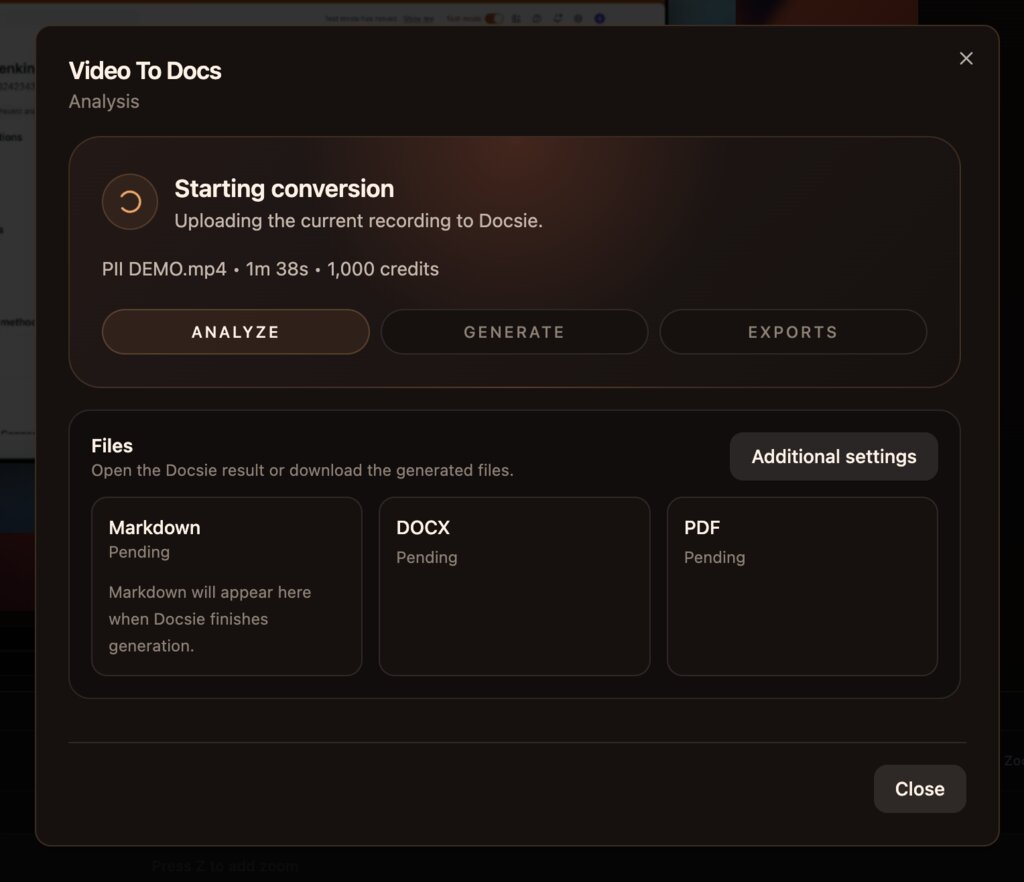Select the DOCX file card
The image size is (1024, 882).
[515, 586]
